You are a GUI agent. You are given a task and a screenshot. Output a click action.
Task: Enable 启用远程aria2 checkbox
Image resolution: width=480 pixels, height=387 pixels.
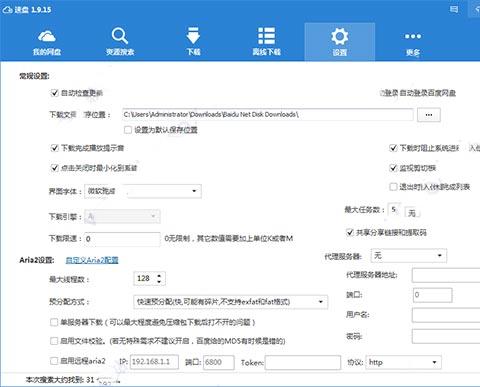(x=54, y=361)
